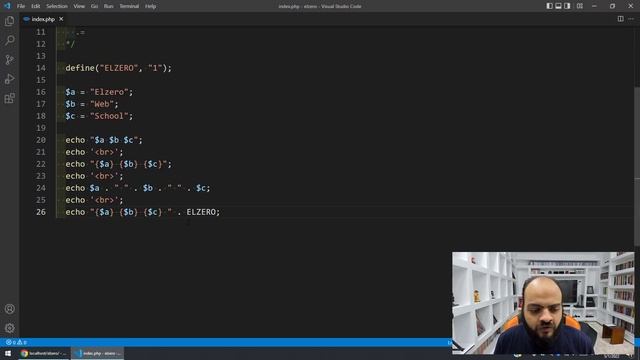Open the Terminal menu
Image resolution: width=640 pixels, height=360 pixels.
129,6
